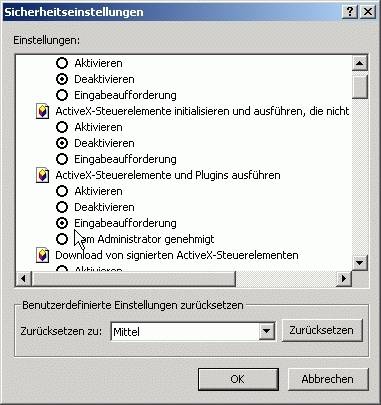Click the icon beside 'ActiveX-Steuerelemente und Plugins ausführen'

[x=42, y=175]
